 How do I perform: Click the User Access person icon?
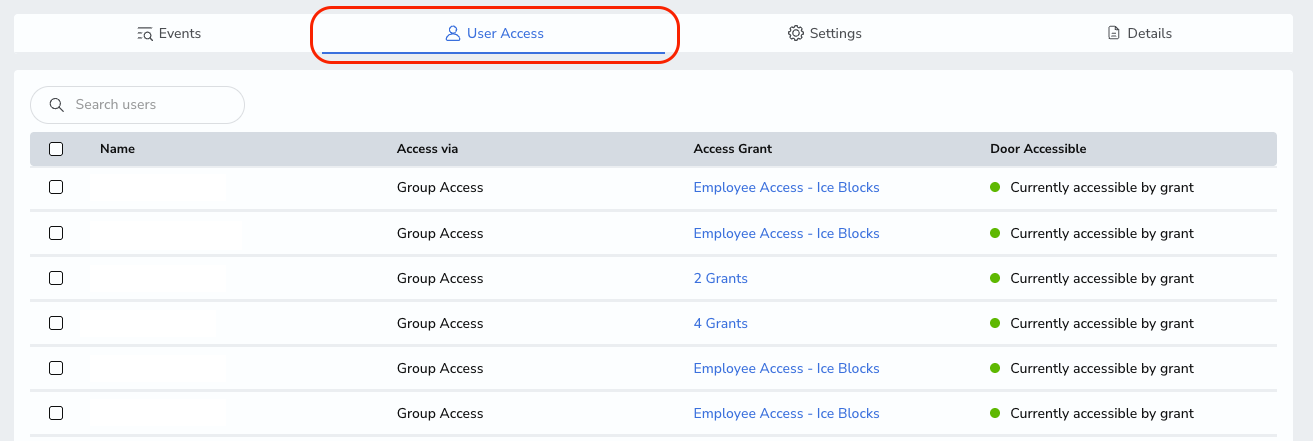pyautogui.click(x=453, y=33)
